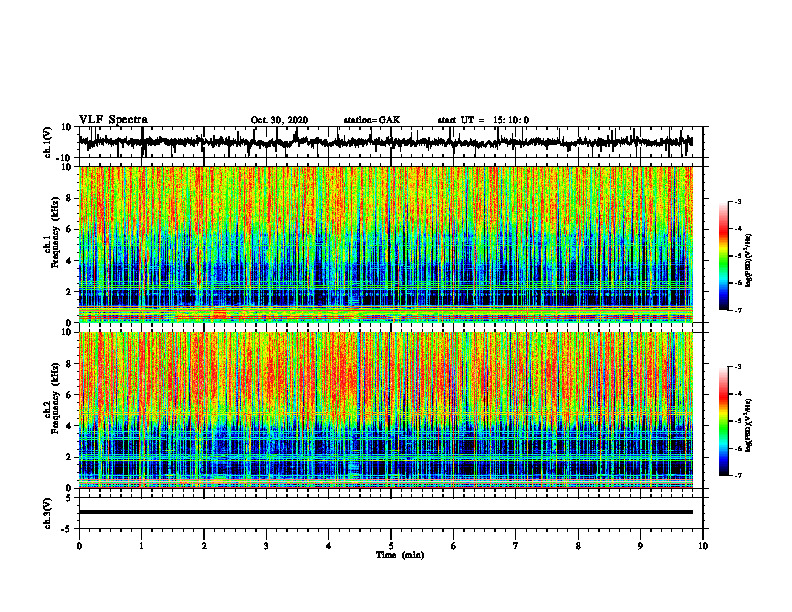The height and width of the screenshot is (612, 792).
Task: Click the ch.1(V) waveform axis label
Action: (48, 142)
